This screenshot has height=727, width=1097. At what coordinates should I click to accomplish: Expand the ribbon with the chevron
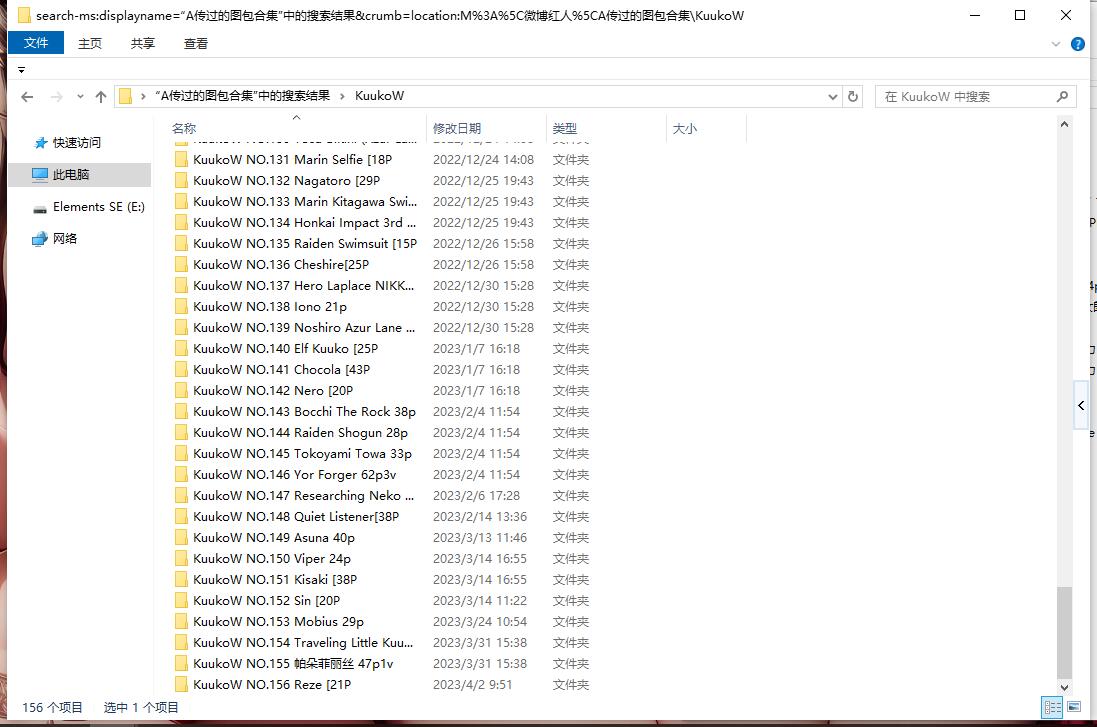[x=1056, y=44]
